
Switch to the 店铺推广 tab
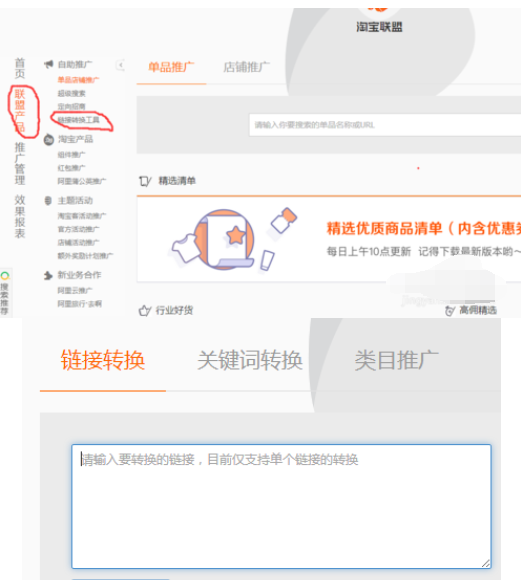pos(246,67)
